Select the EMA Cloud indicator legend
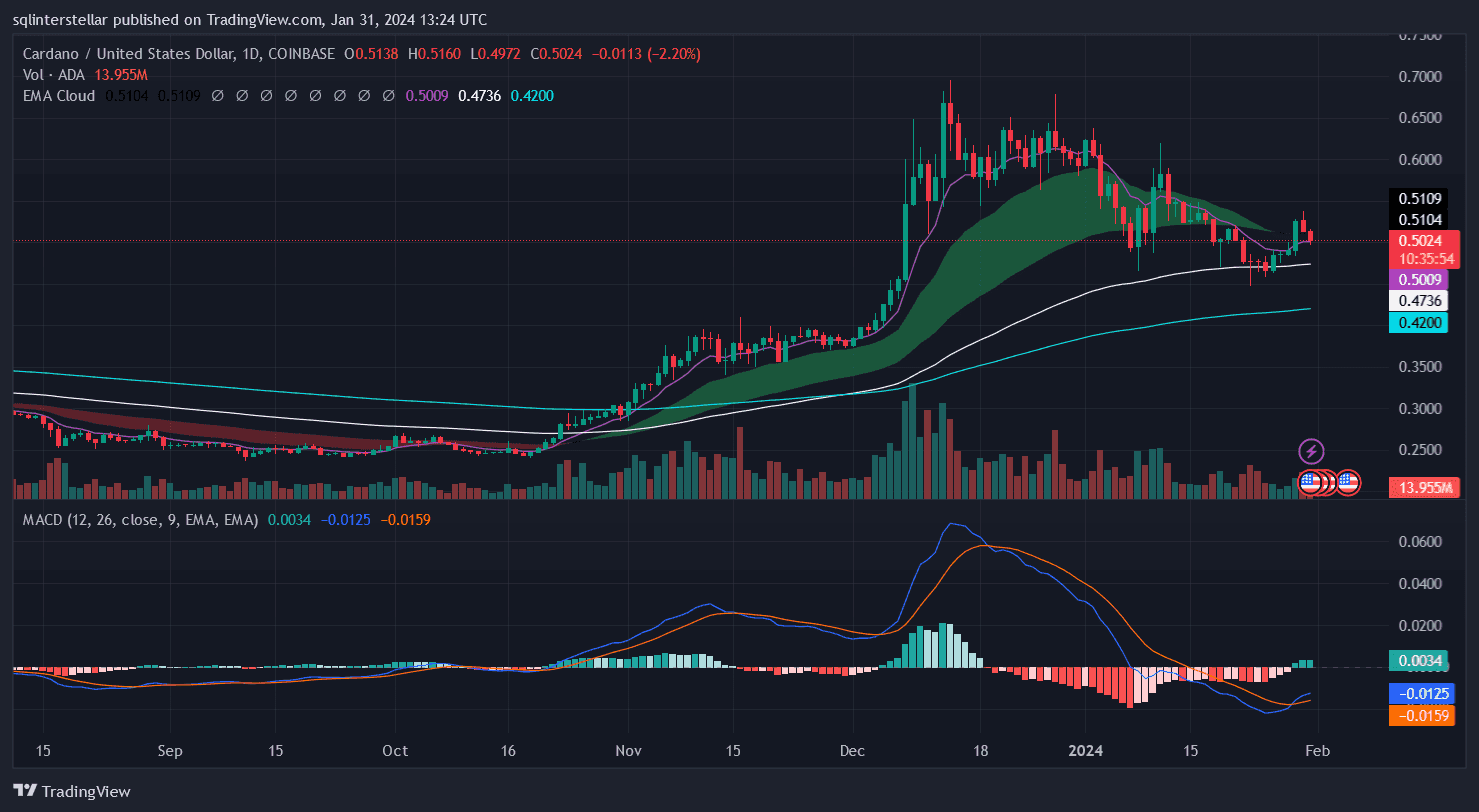The width and height of the screenshot is (1479, 812). point(59,96)
